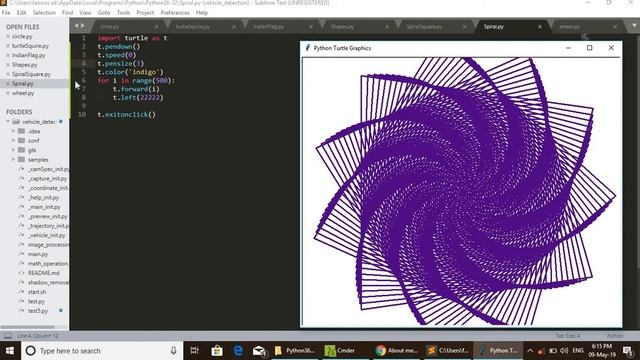Open the tab list dropdown arrow
This screenshot has width=640, height=360.
(634, 26)
